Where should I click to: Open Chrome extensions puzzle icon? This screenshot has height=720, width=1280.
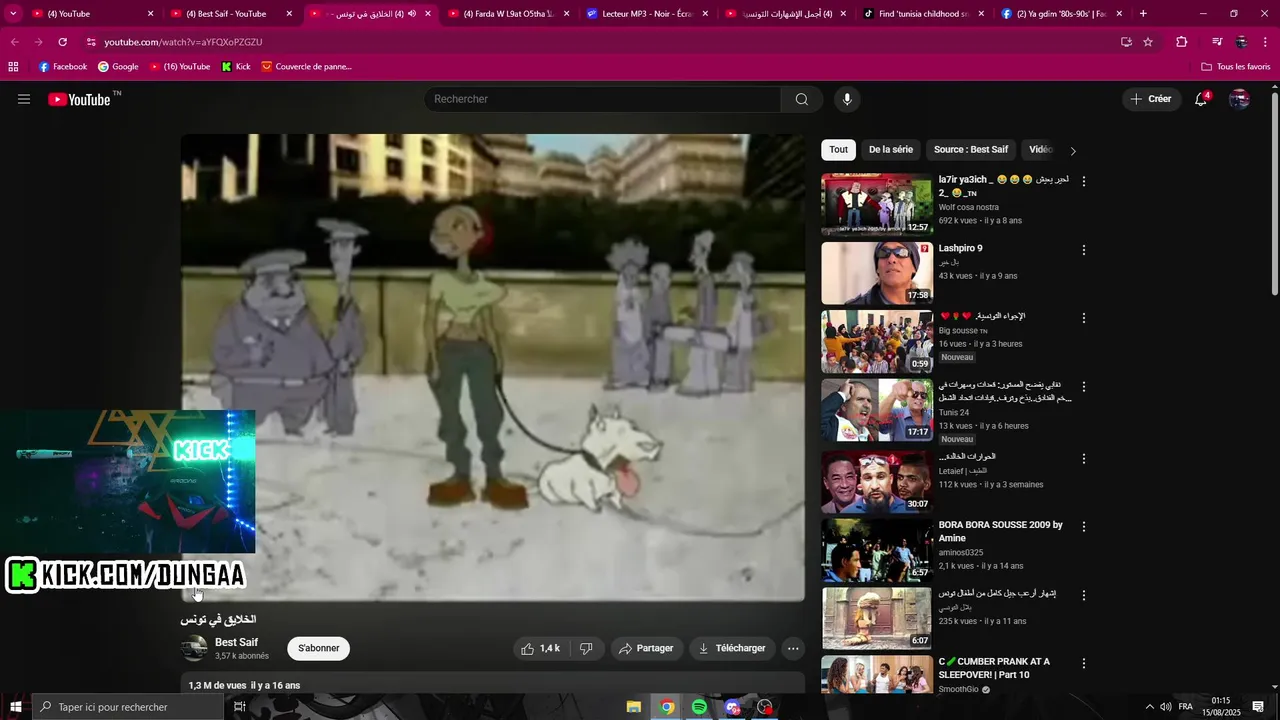(x=1182, y=42)
